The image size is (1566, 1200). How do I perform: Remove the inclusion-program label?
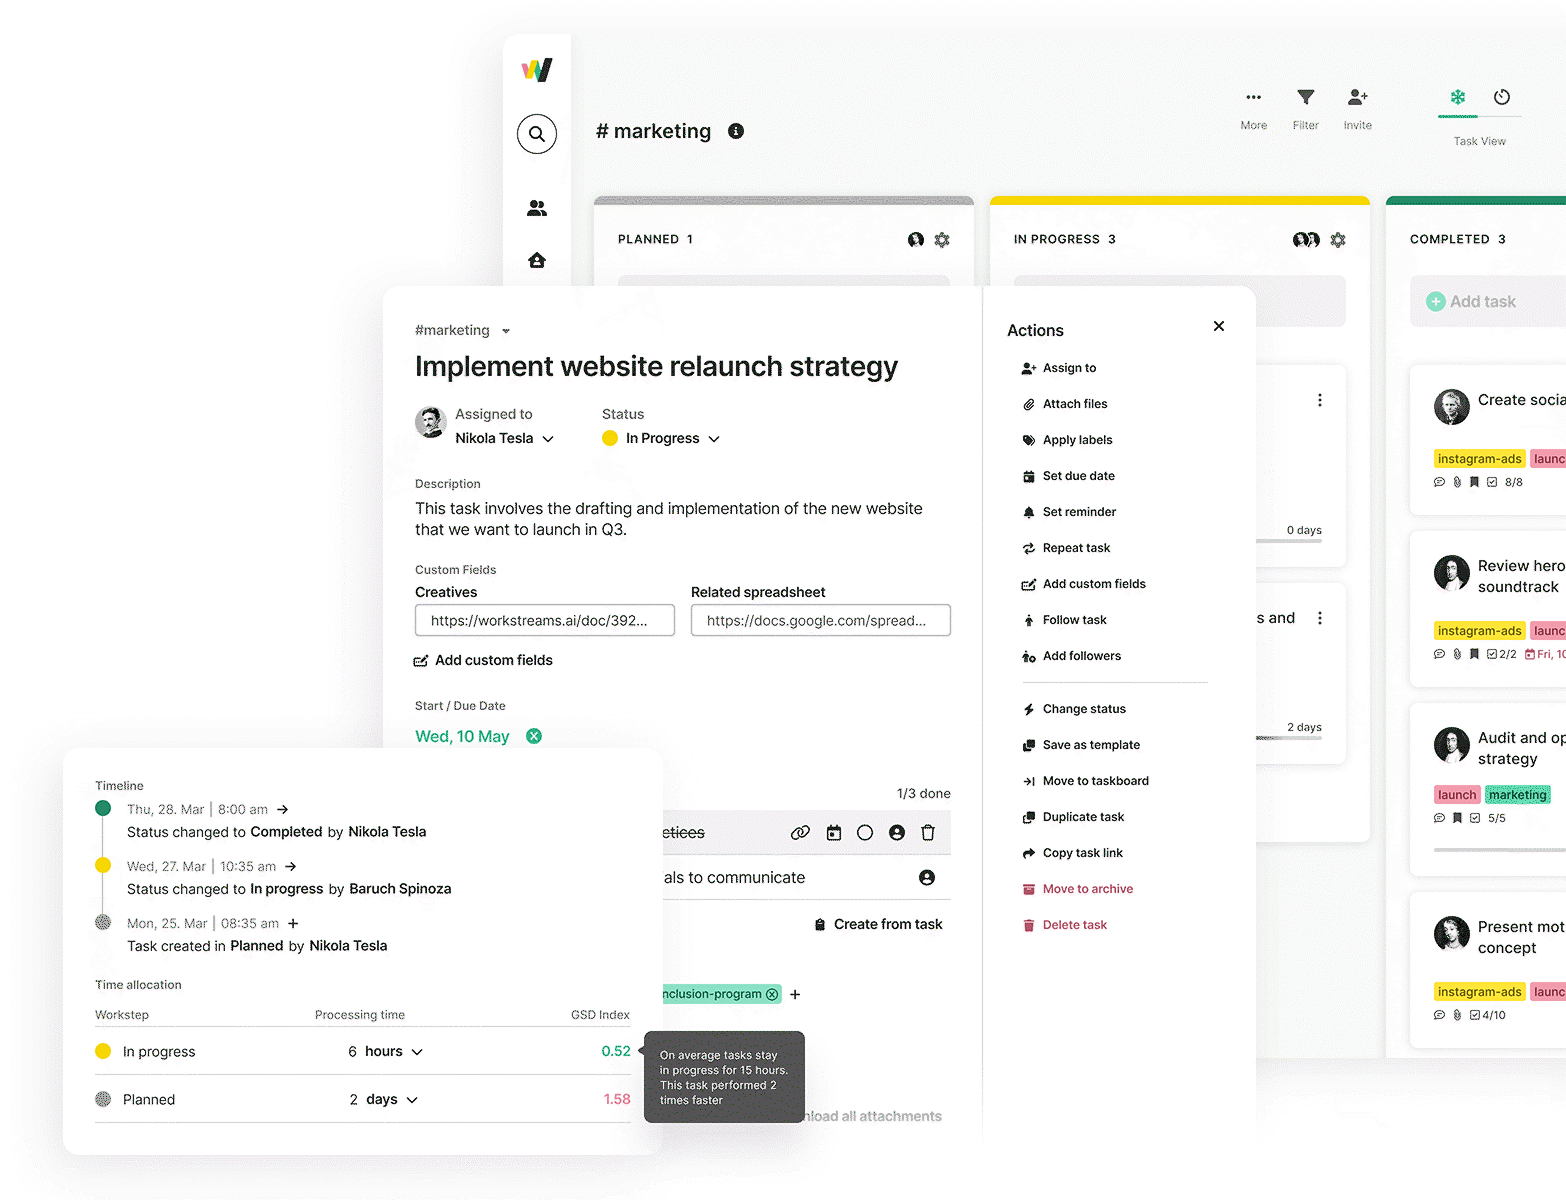click(772, 994)
